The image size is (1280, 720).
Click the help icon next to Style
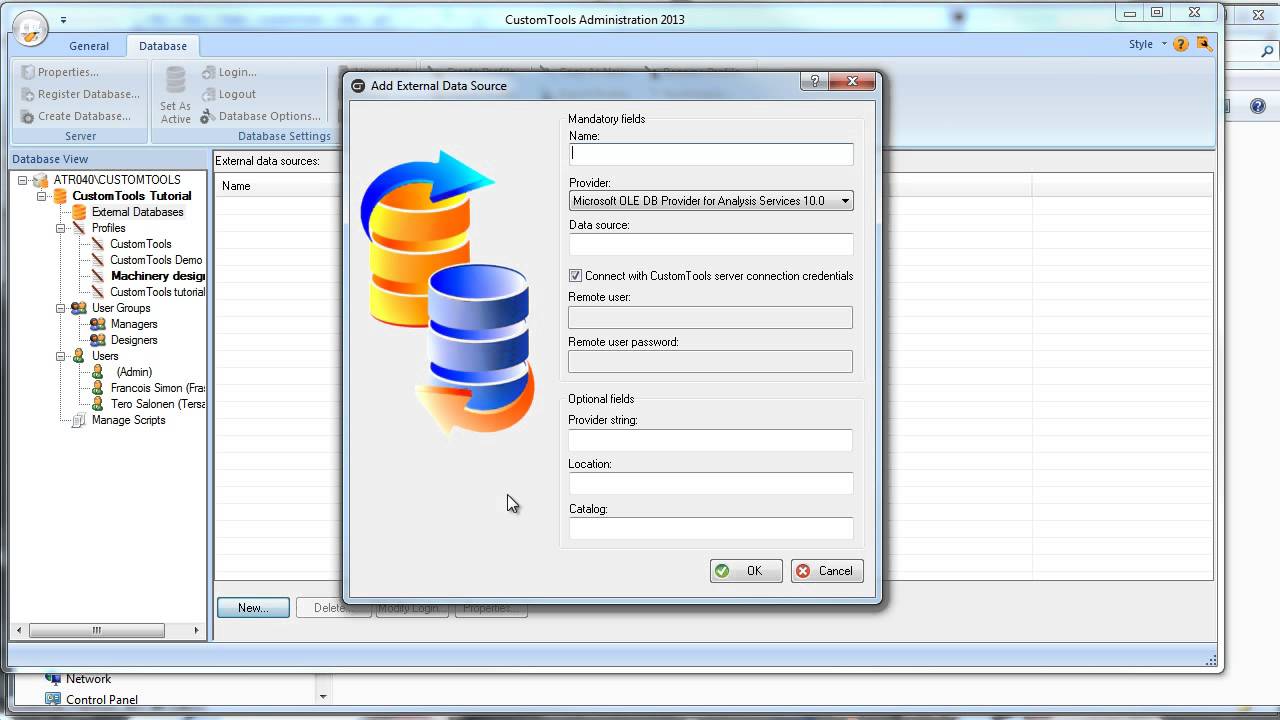point(1181,44)
